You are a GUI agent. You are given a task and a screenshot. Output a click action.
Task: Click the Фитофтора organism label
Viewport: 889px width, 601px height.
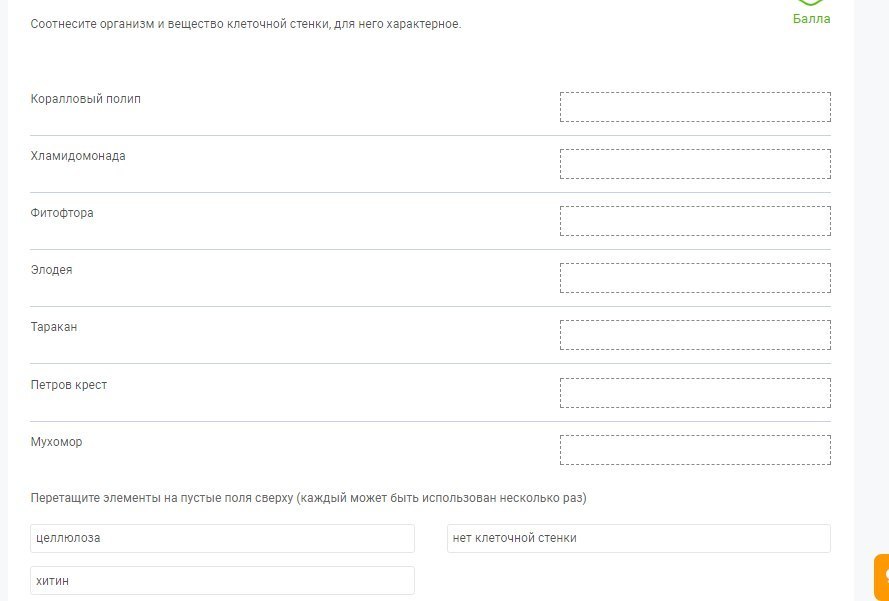62,213
